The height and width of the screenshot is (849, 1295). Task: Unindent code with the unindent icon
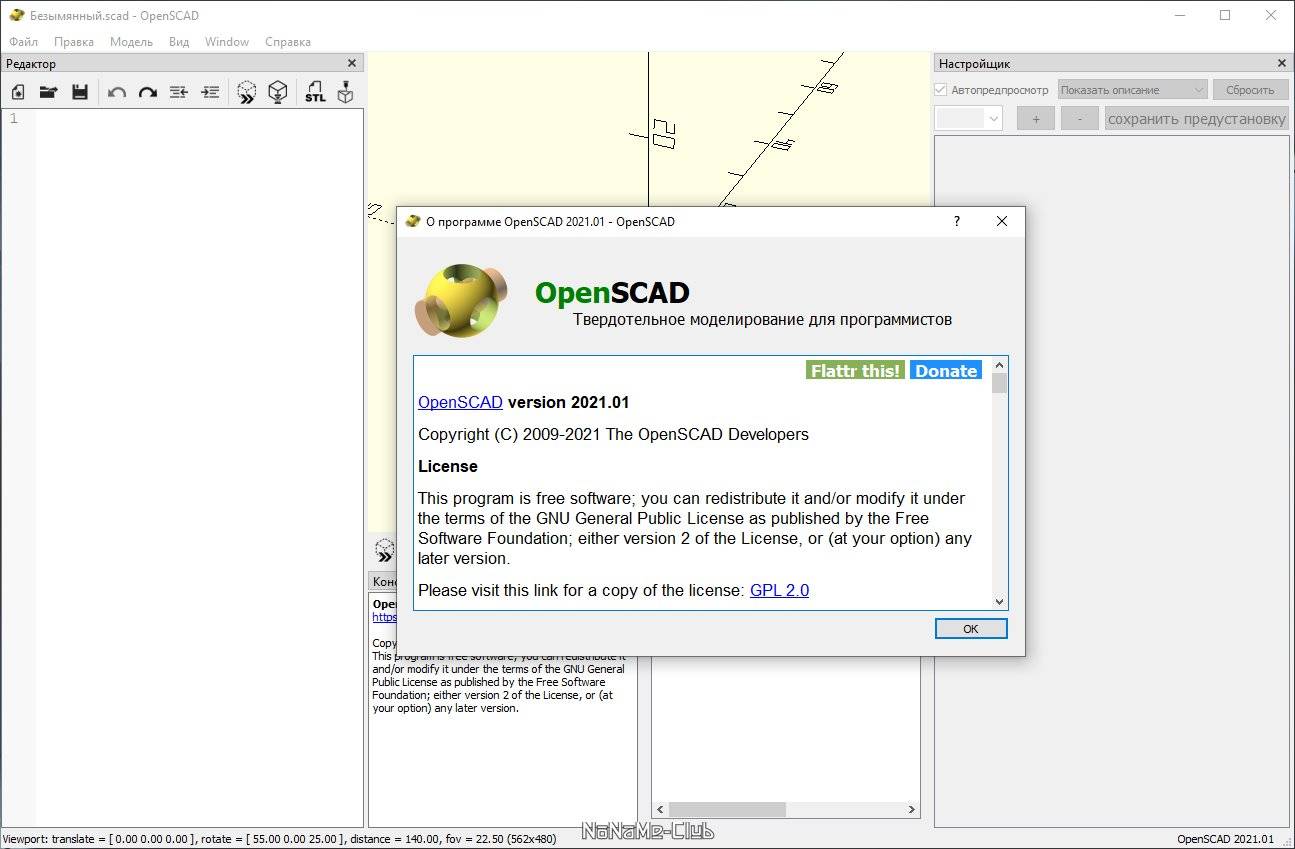point(179,92)
